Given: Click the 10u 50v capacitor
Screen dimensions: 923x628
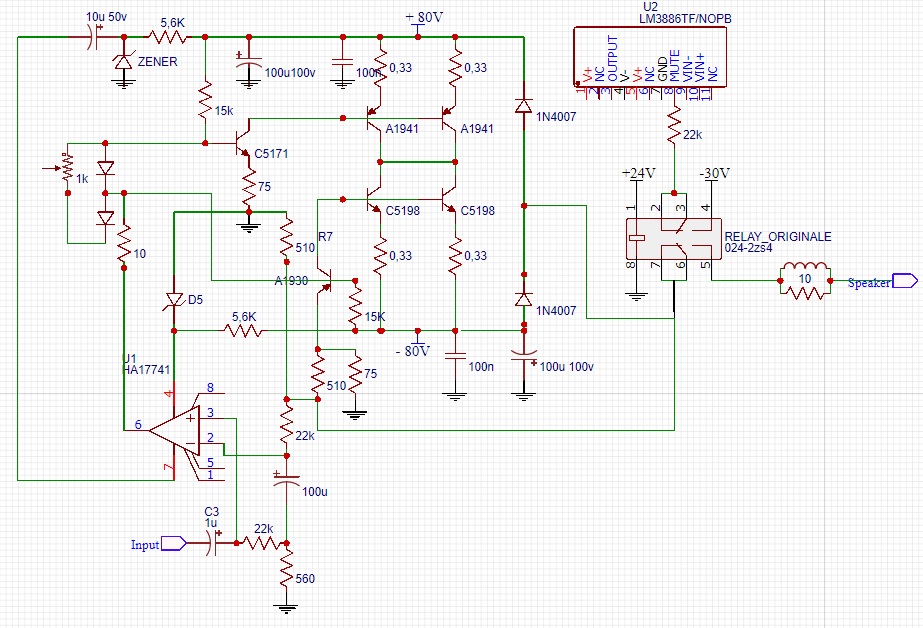Looking at the screenshot, I should click(x=90, y=37).
